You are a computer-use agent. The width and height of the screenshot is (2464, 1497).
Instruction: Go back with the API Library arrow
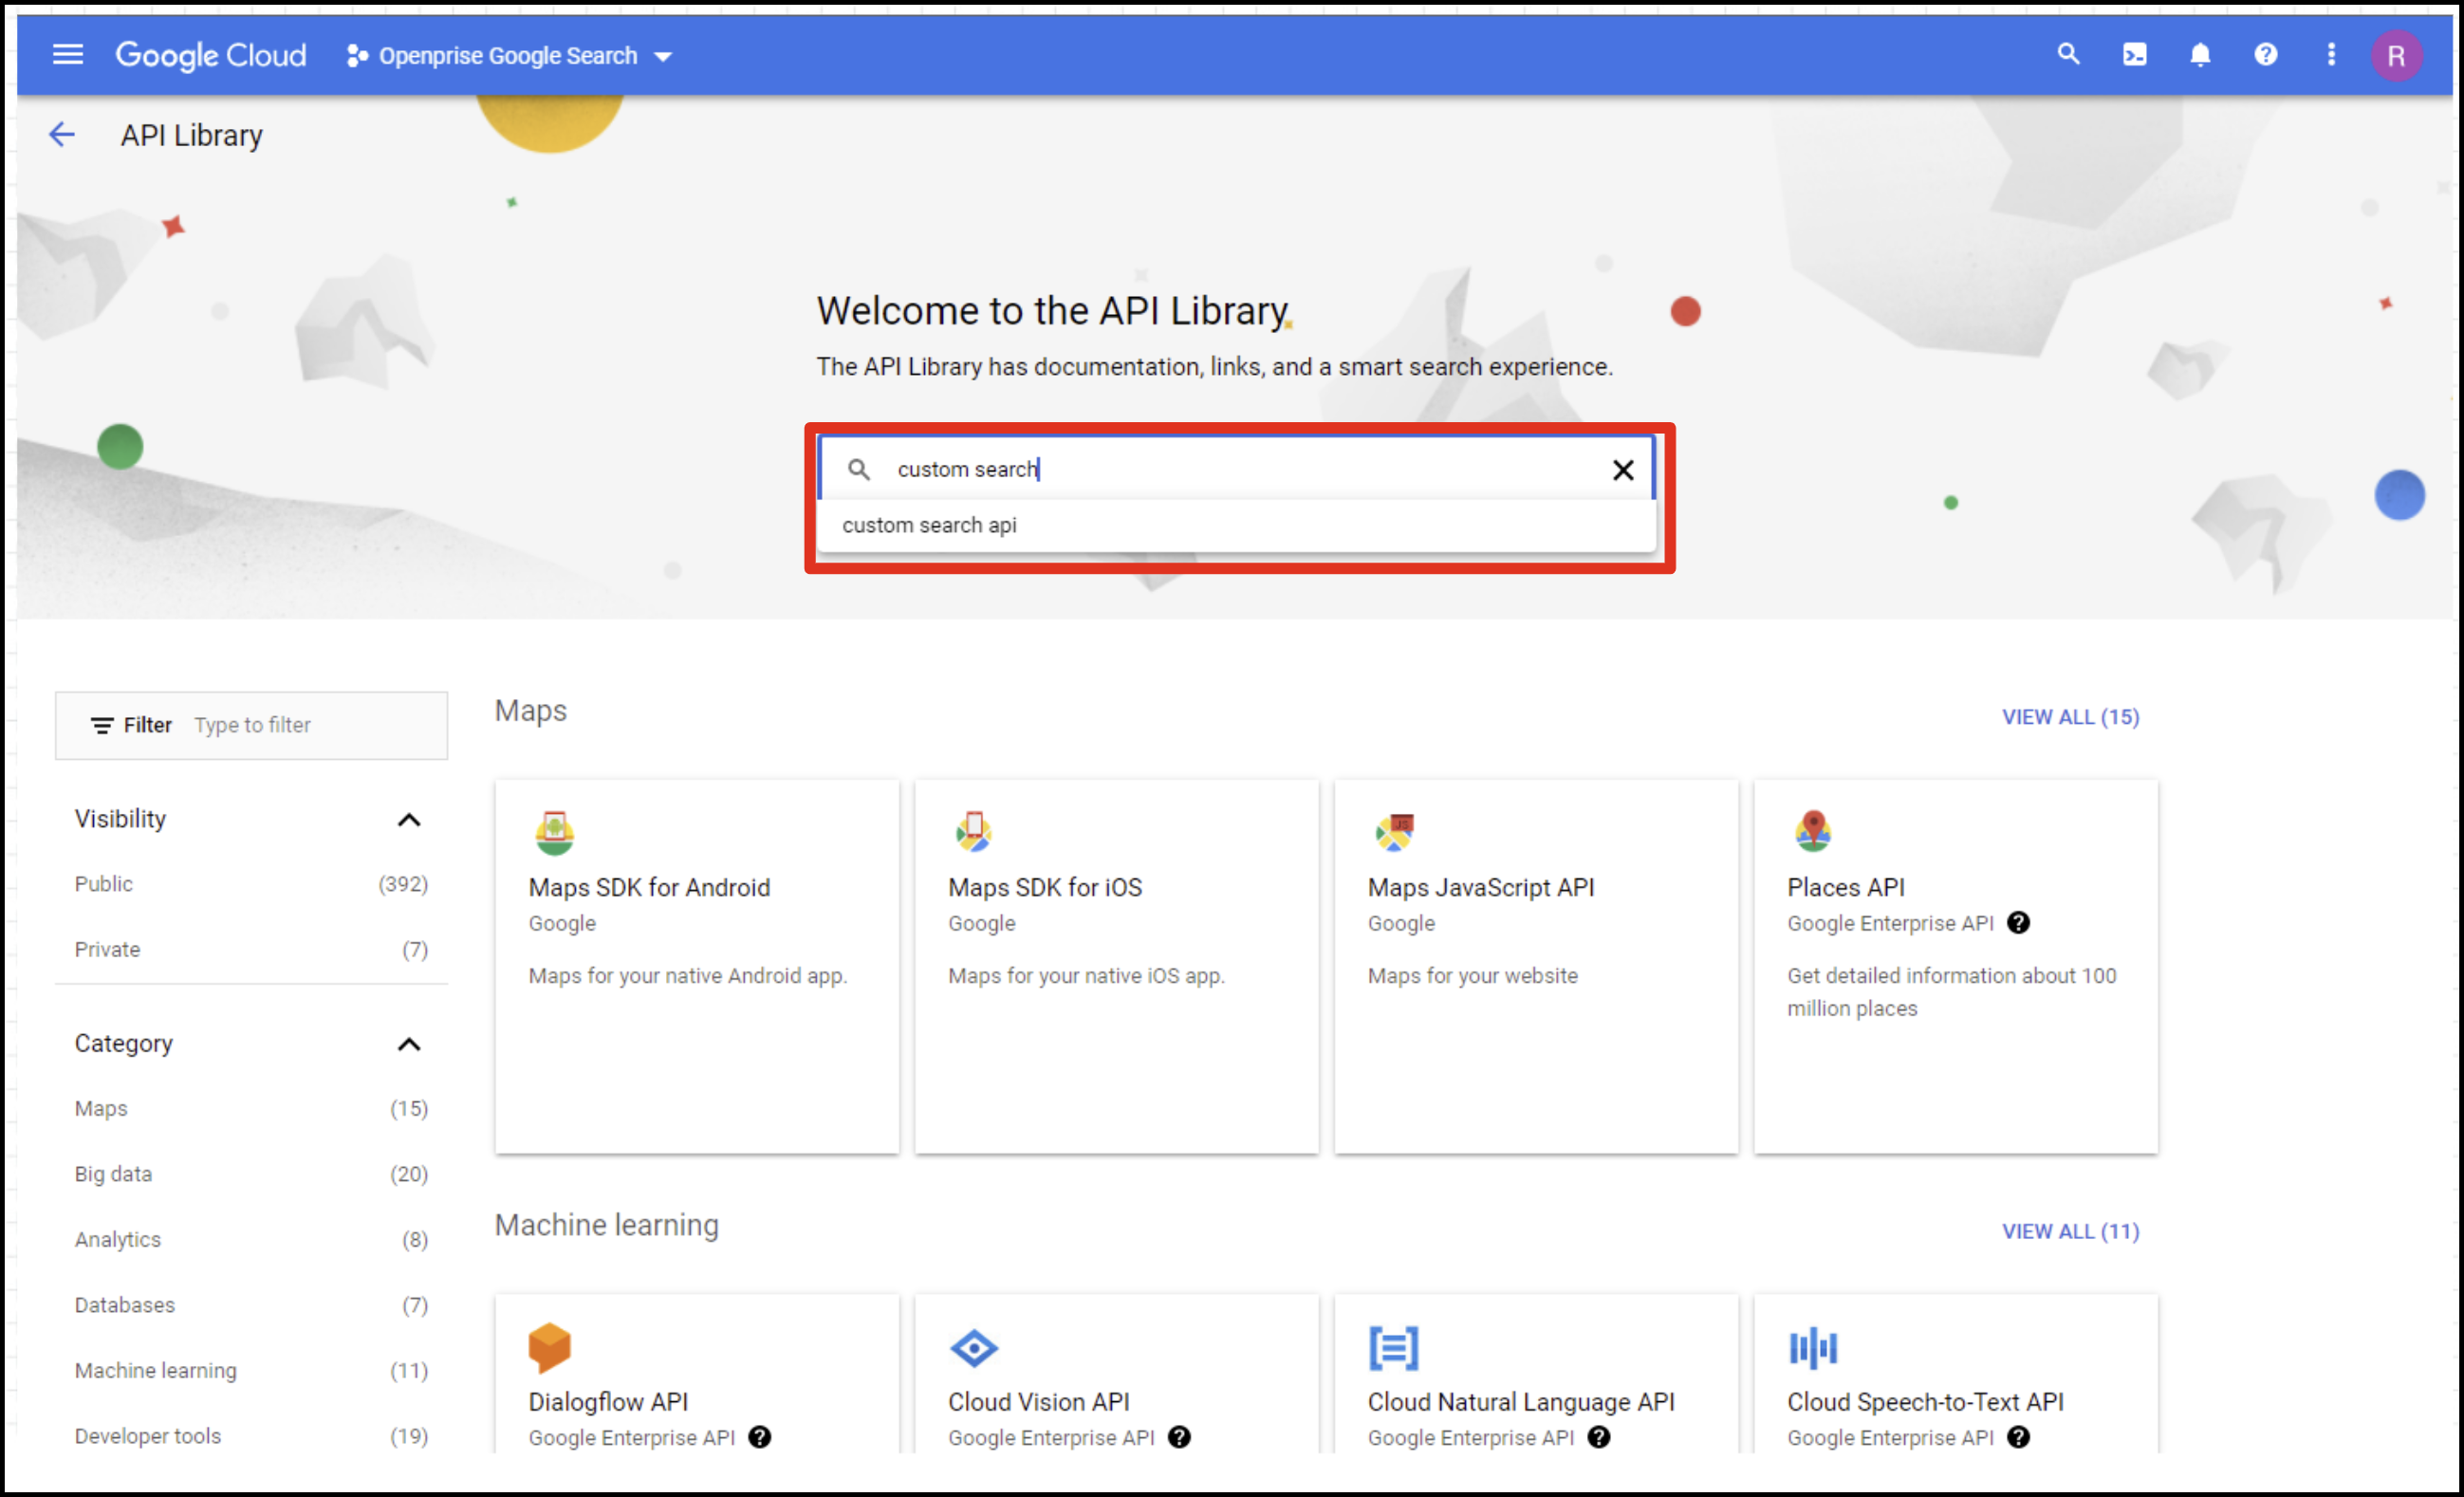[62, 135]
